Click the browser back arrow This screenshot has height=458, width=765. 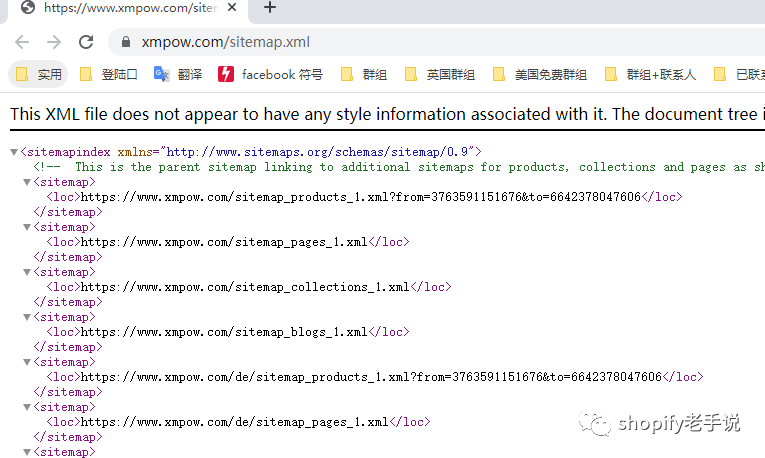(22, 42)
